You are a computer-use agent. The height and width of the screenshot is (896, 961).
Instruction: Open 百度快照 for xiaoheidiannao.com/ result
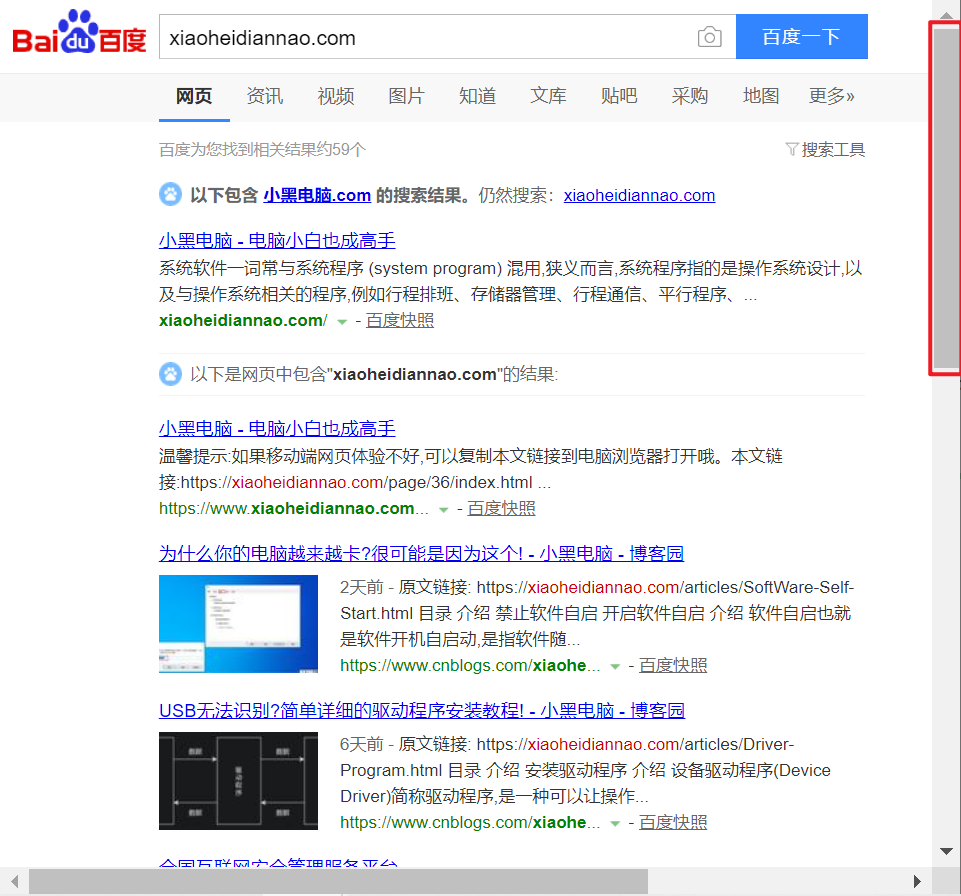pyautogui.click(x=400, y=321)
